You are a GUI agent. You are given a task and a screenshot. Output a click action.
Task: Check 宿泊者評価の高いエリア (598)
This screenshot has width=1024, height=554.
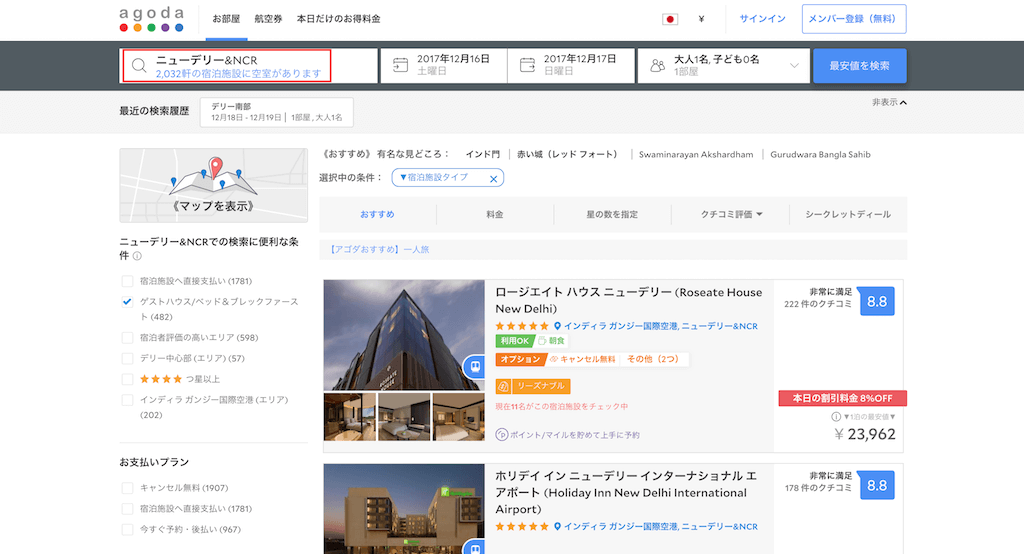click(x=127, y=338)
